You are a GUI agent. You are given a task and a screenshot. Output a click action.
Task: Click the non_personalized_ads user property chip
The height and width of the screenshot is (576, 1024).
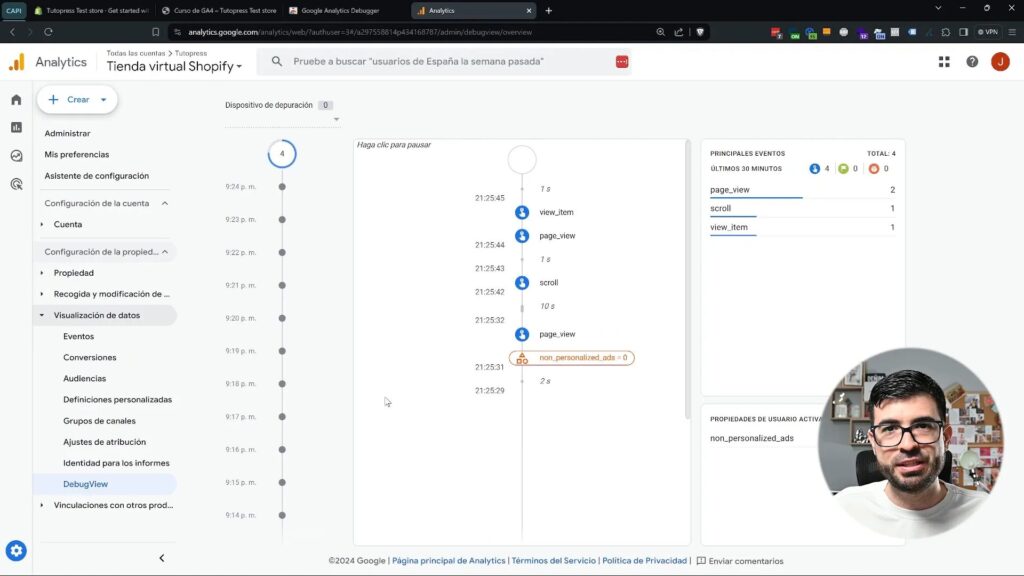tap(571, 358)
